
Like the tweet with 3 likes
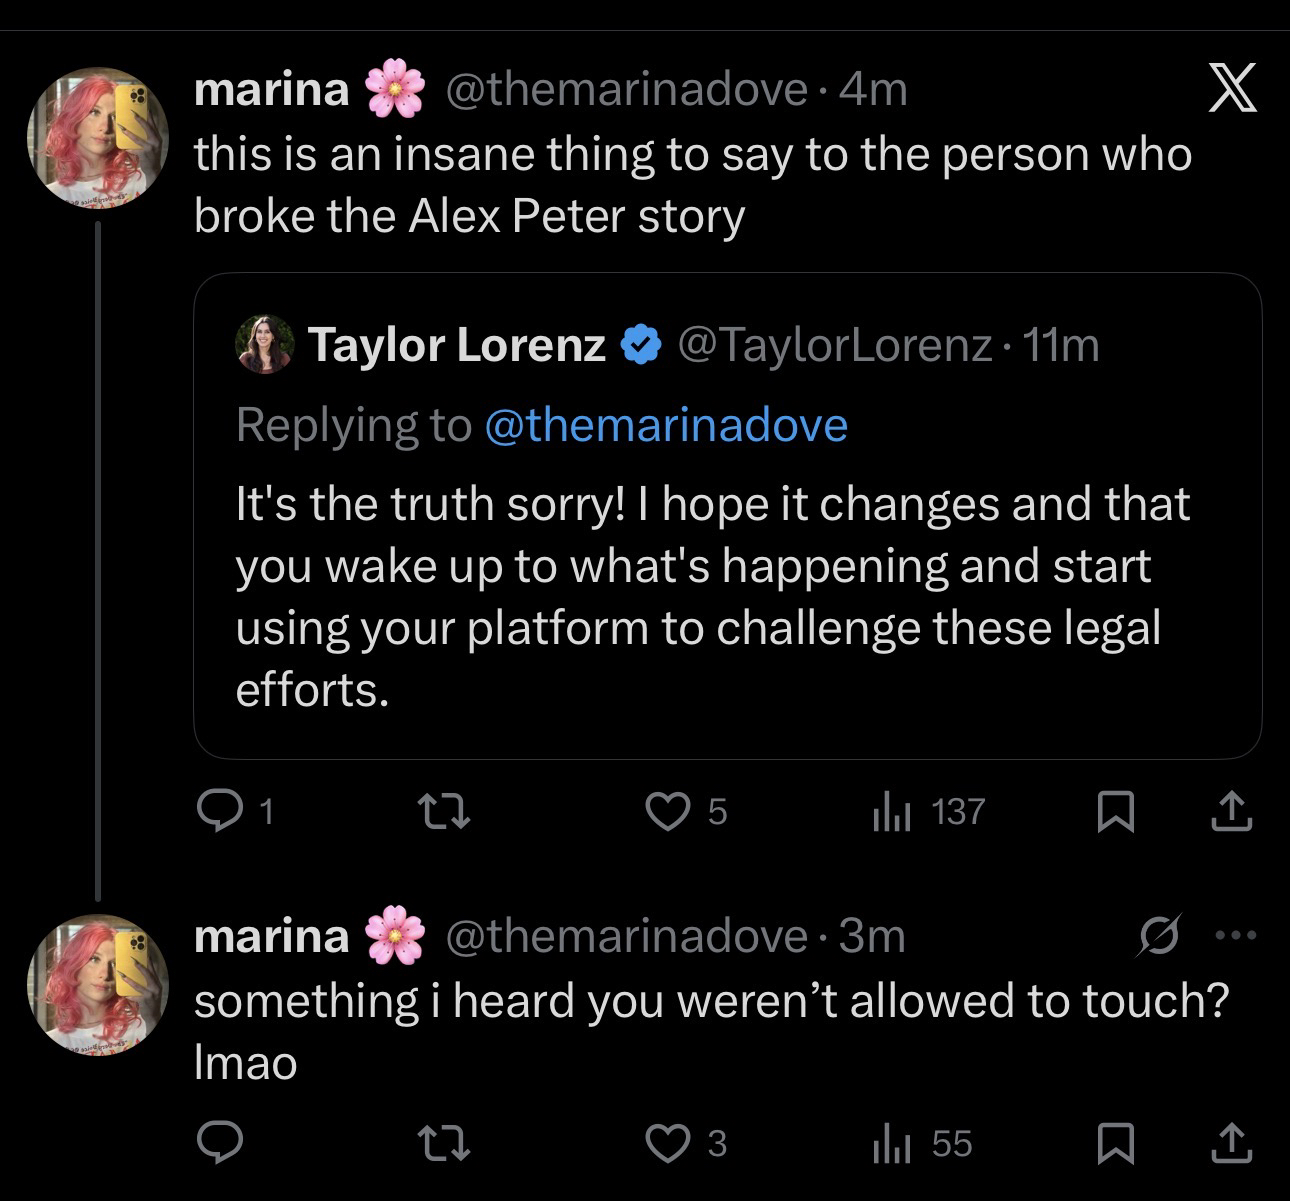pos(666,1143)
